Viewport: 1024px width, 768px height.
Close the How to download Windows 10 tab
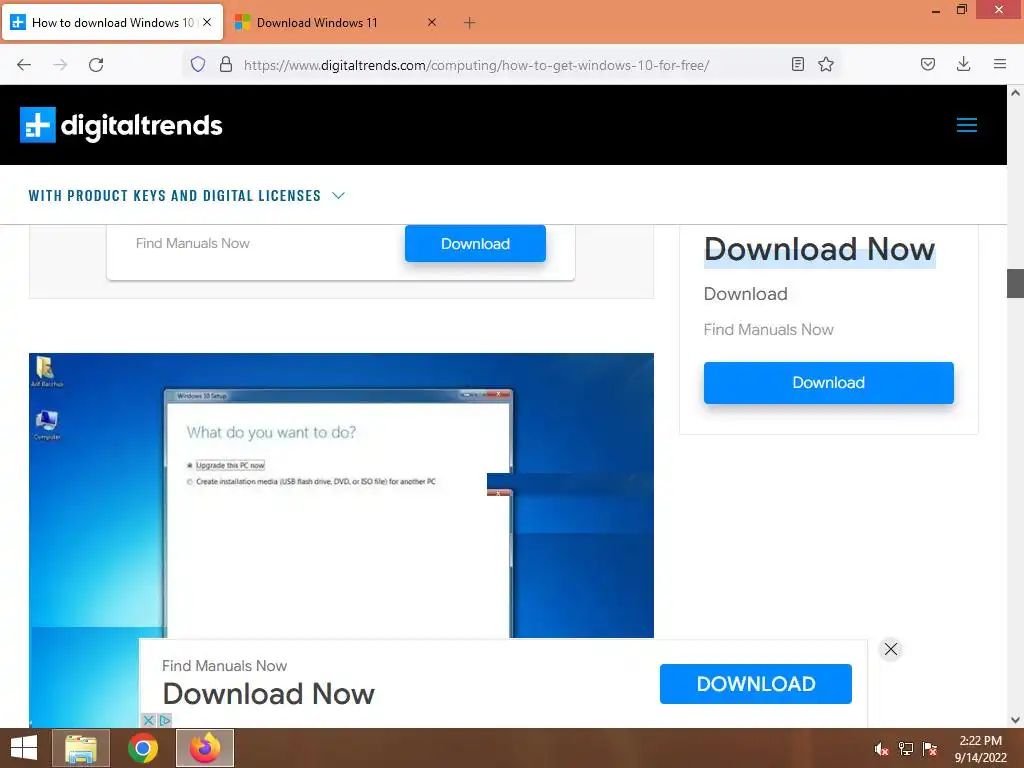tap(207, 22)
